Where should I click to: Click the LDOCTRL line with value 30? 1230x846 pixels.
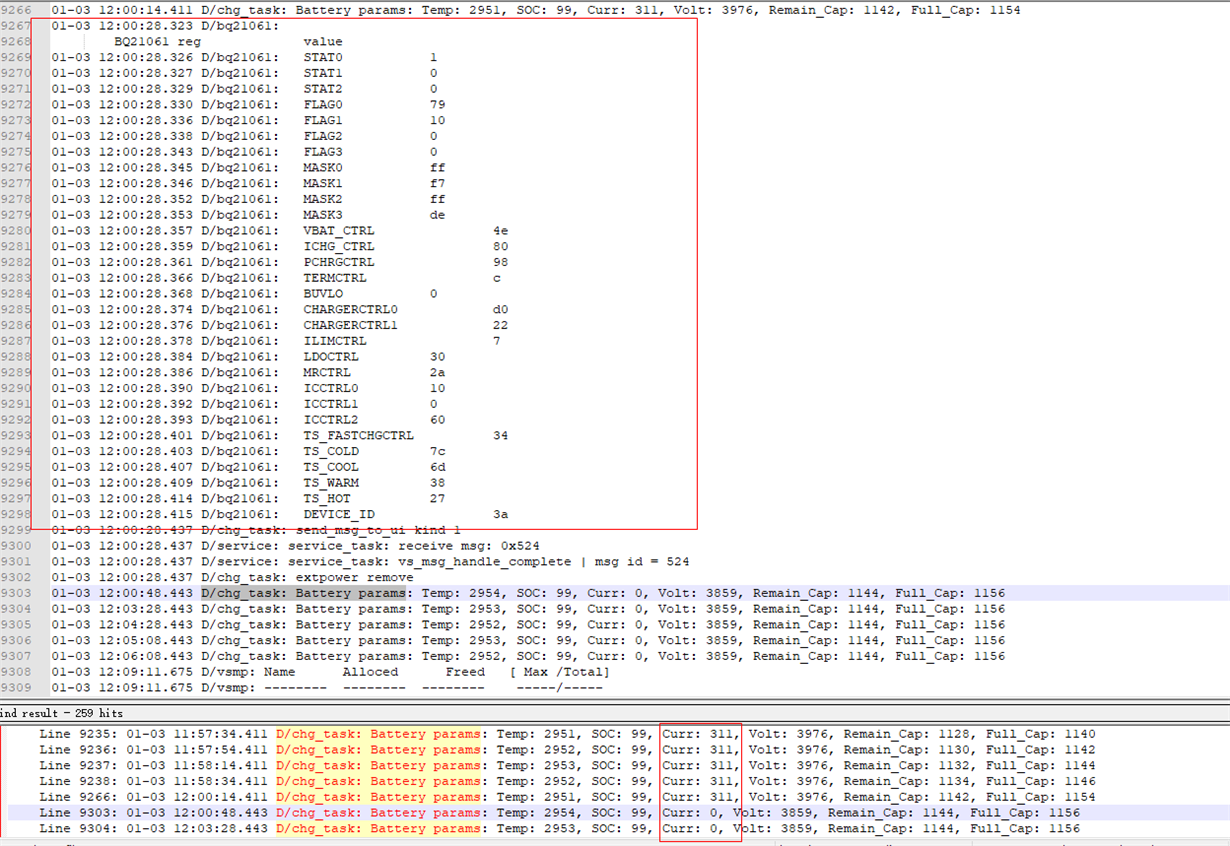click(248, 357)
